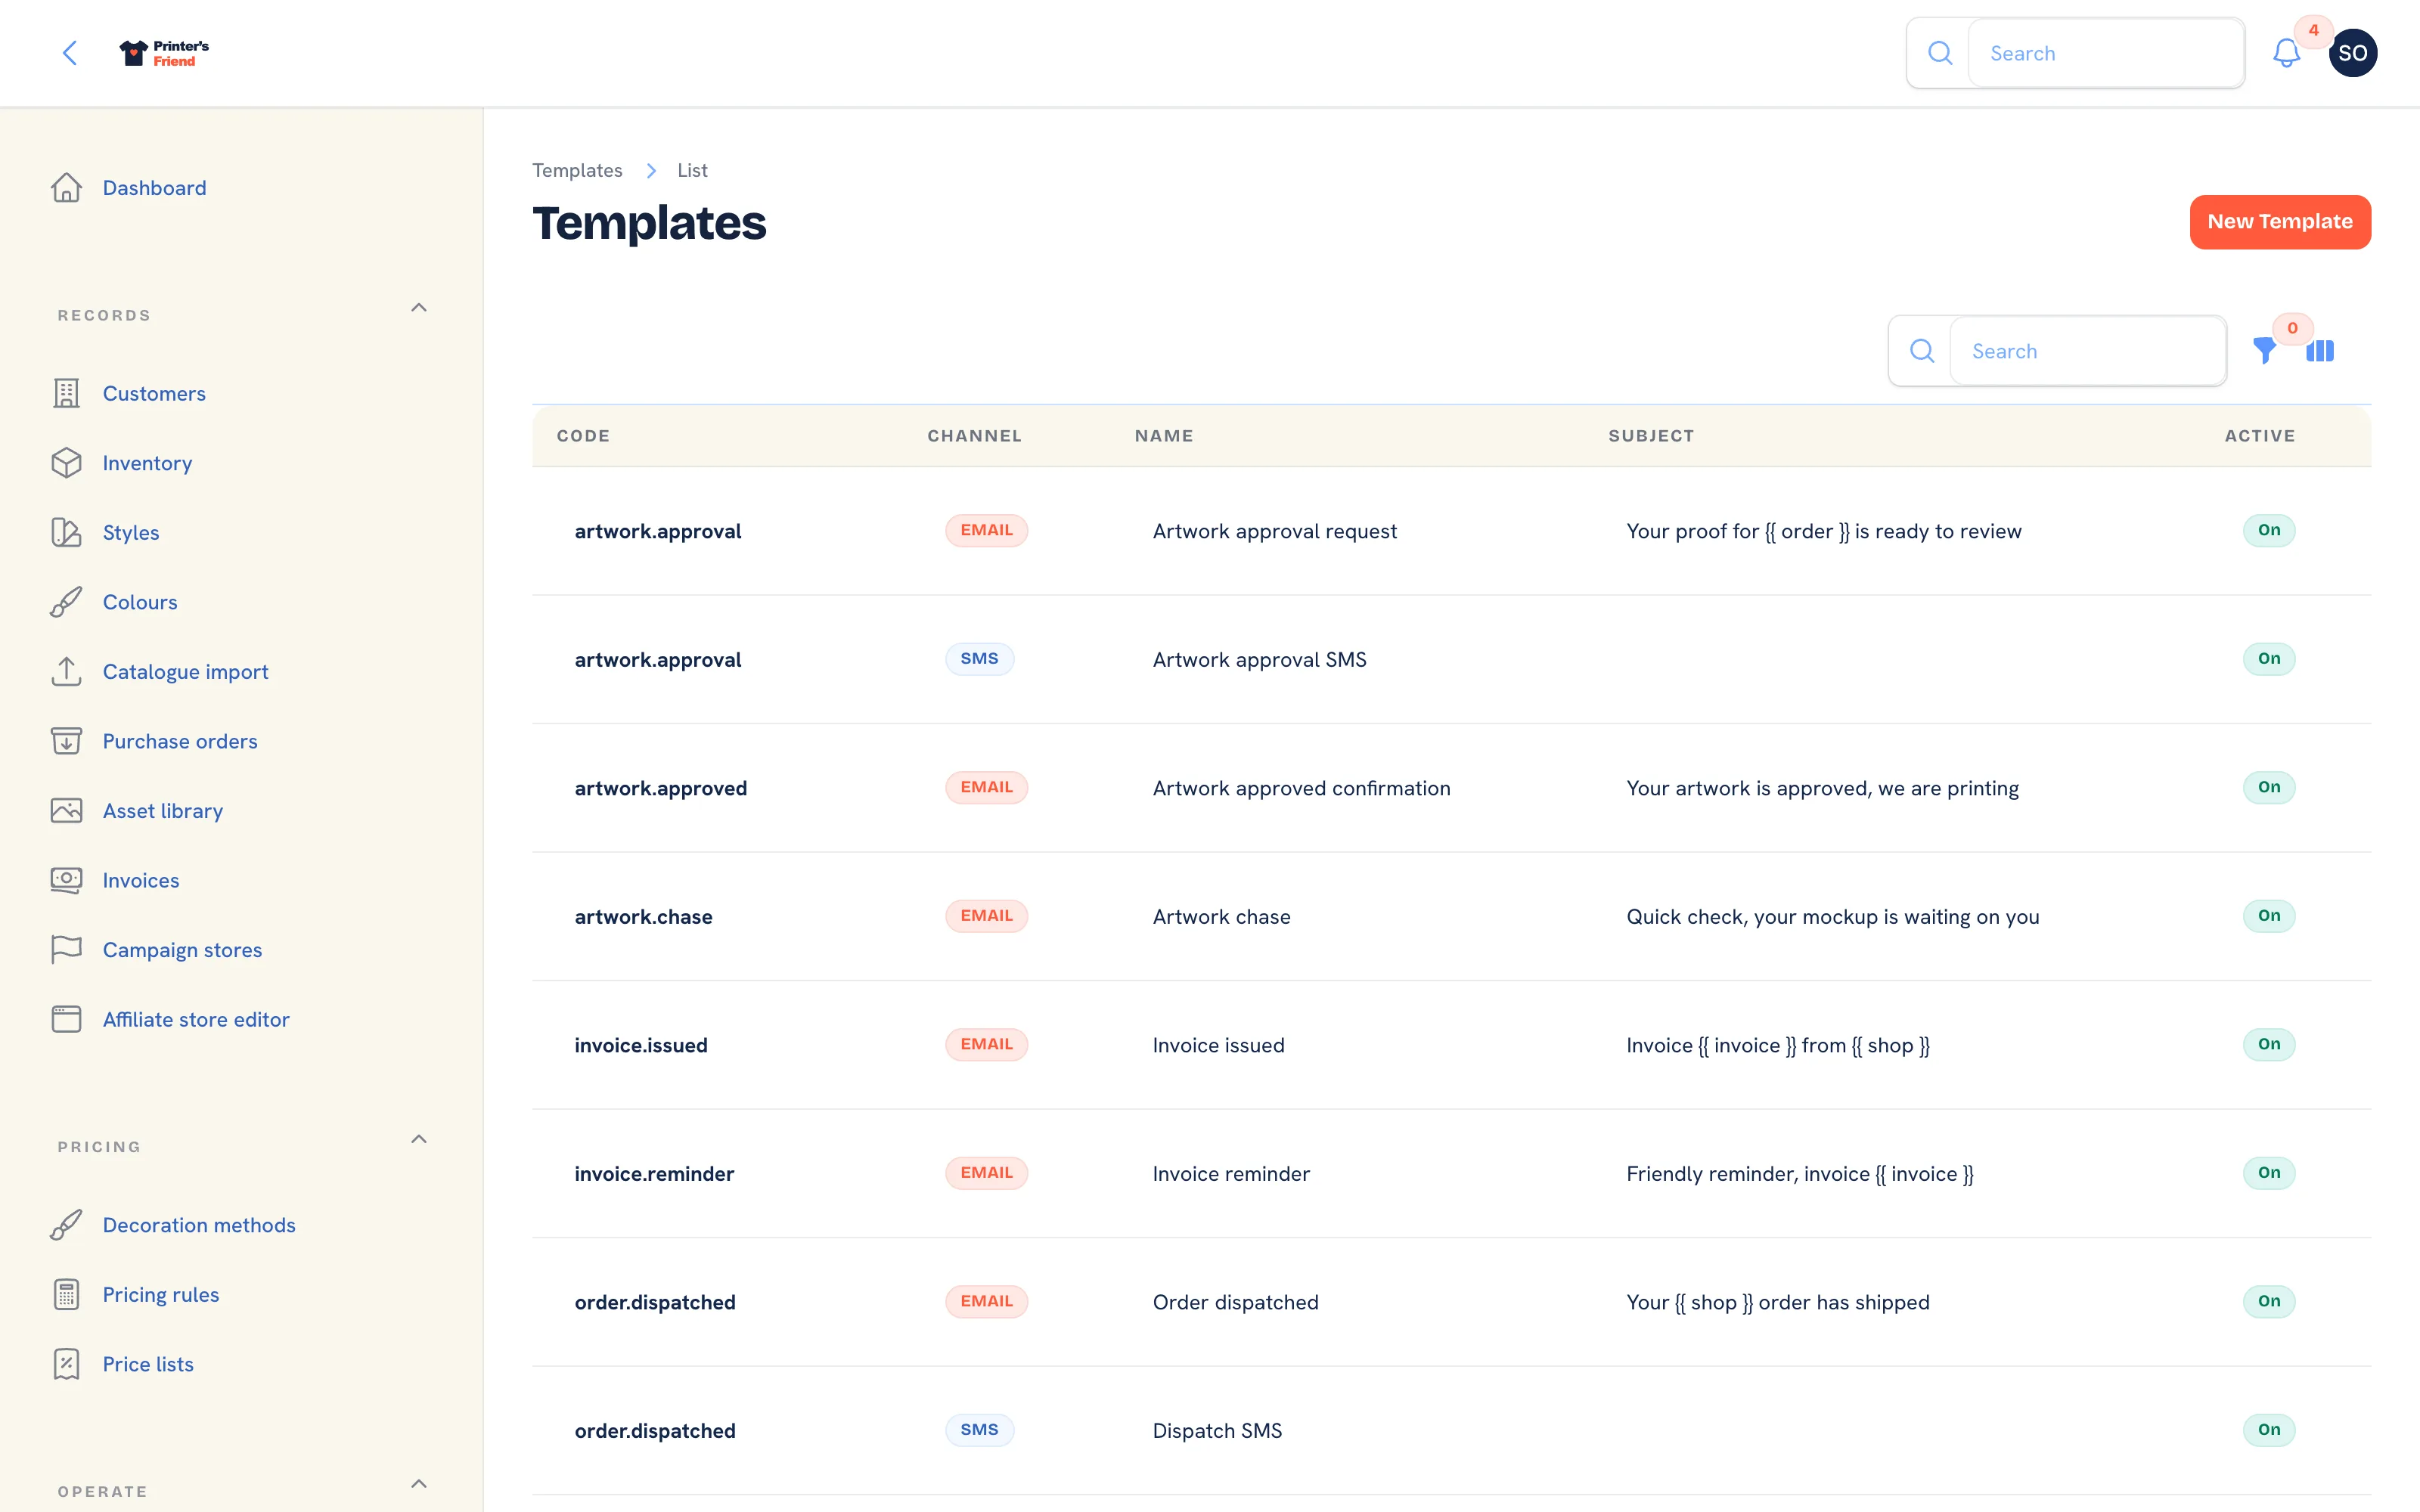Click the Pricing rules calculator icon

66,1294
